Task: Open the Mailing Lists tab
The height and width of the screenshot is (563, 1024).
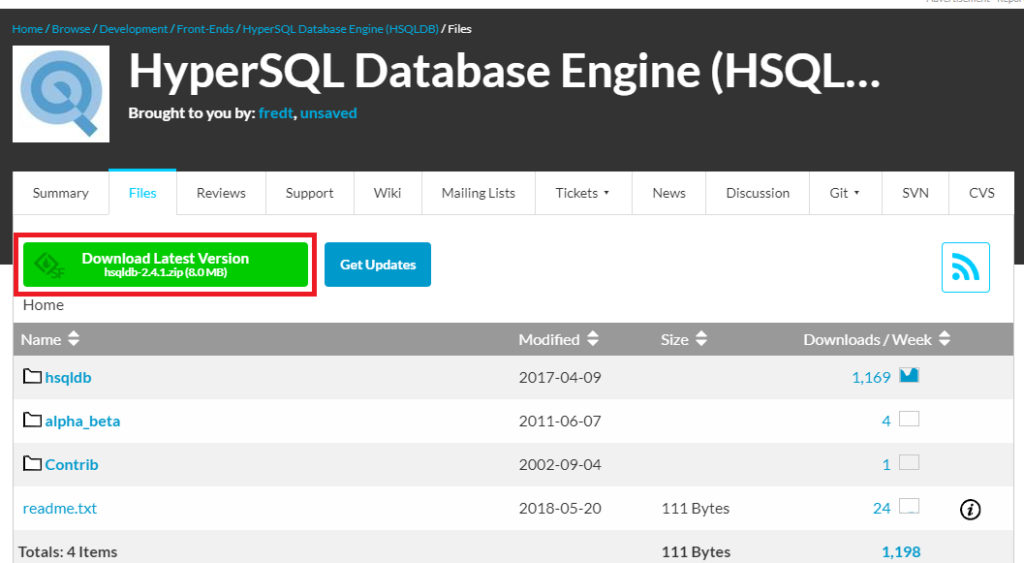Action: coord(478,193)
